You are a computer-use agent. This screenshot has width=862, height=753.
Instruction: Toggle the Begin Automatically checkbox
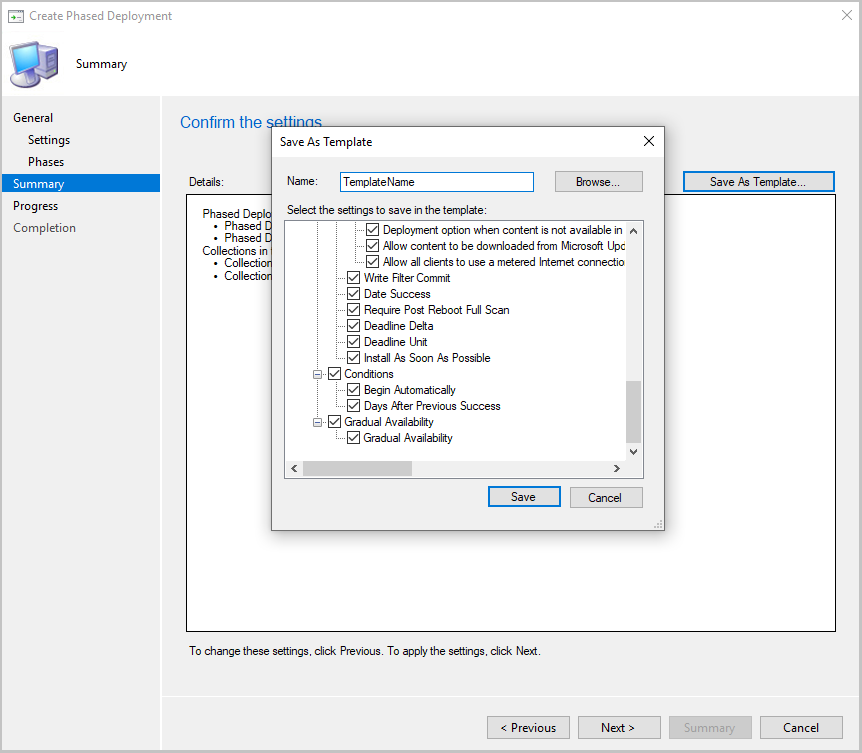point(353,390)
